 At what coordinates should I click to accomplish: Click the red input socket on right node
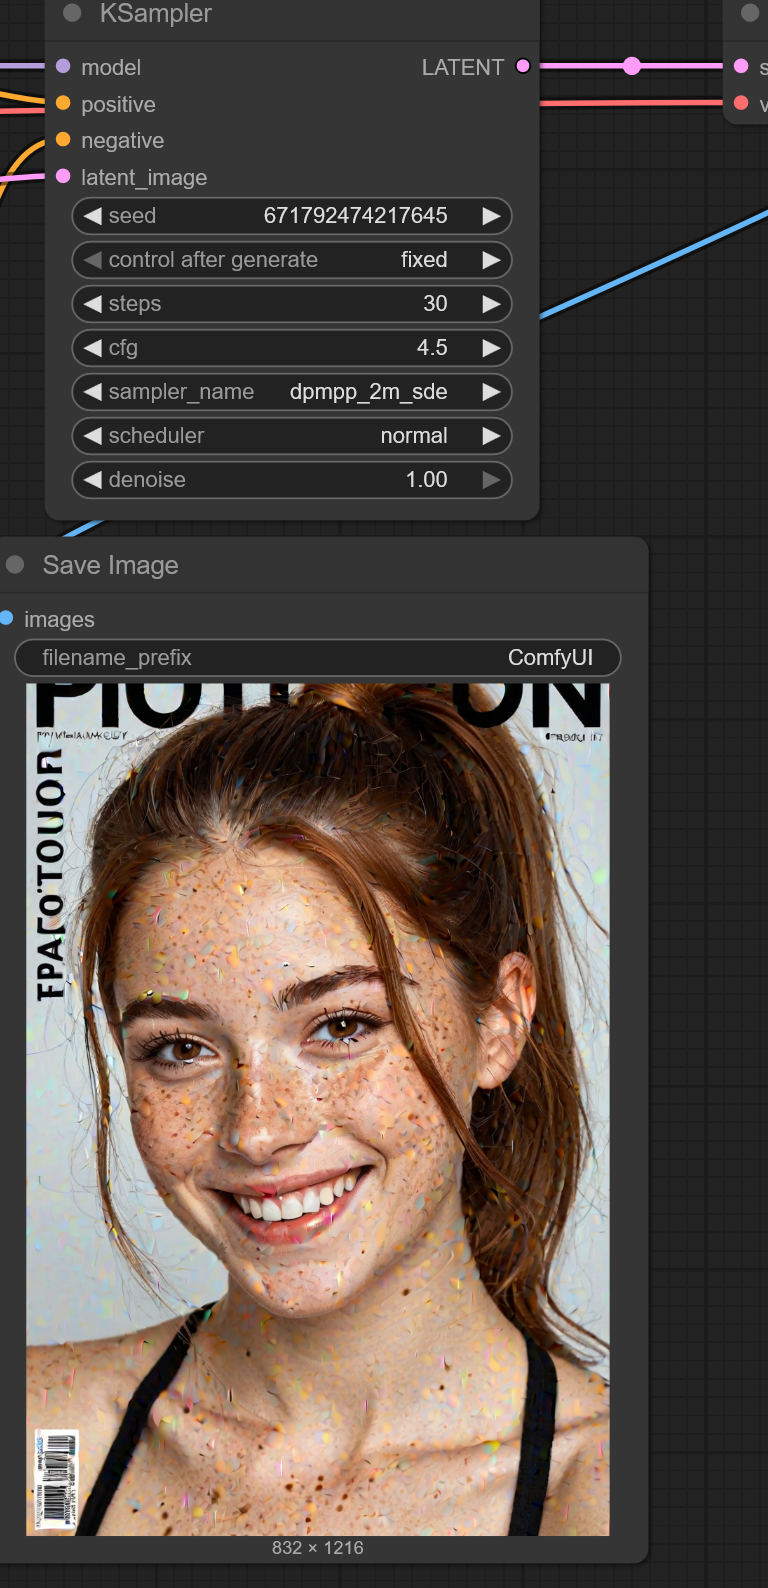[741, 103]
